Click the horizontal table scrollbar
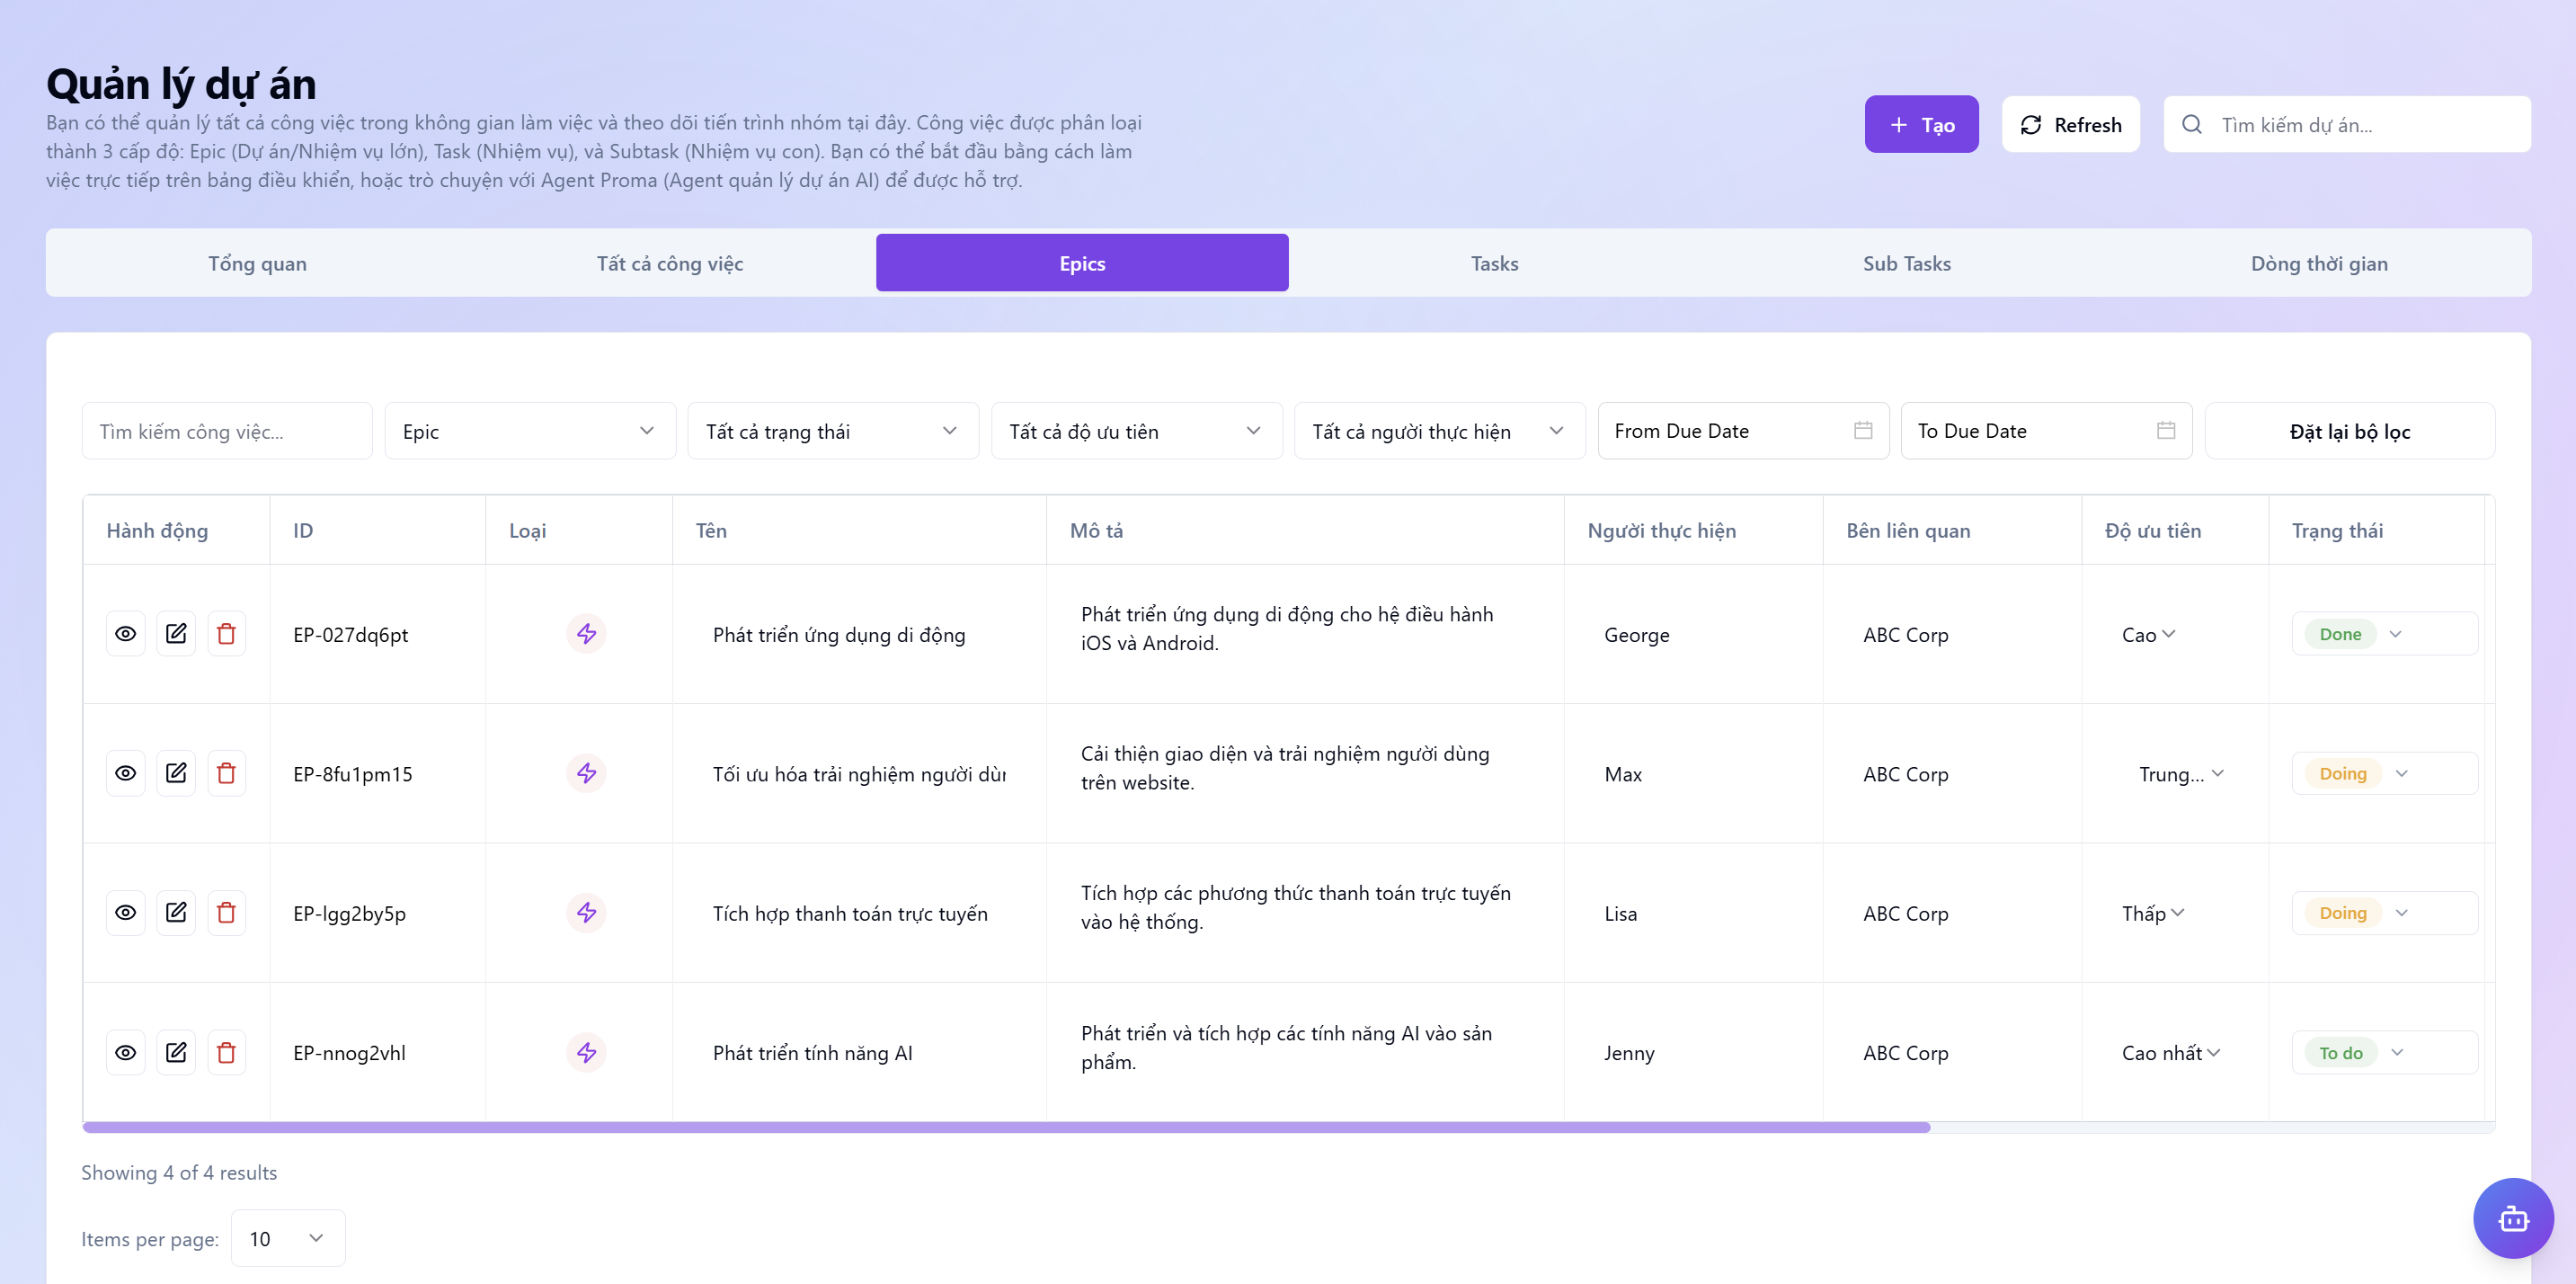The height and width of the screenshot is (1284, 2576). [x=1006, y=1127]
